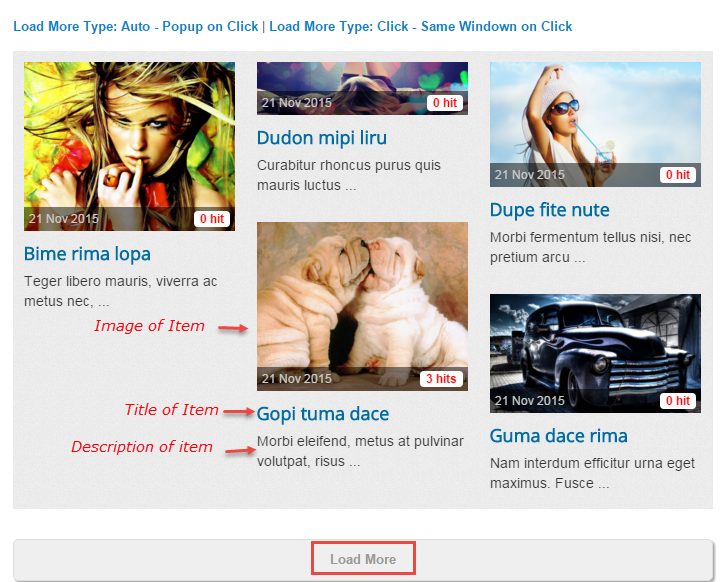The height and width of the screenshot is (582, 723).
Task: Click '0 hit' badge on Bime rima lopa image
Action: coord(212,219)
